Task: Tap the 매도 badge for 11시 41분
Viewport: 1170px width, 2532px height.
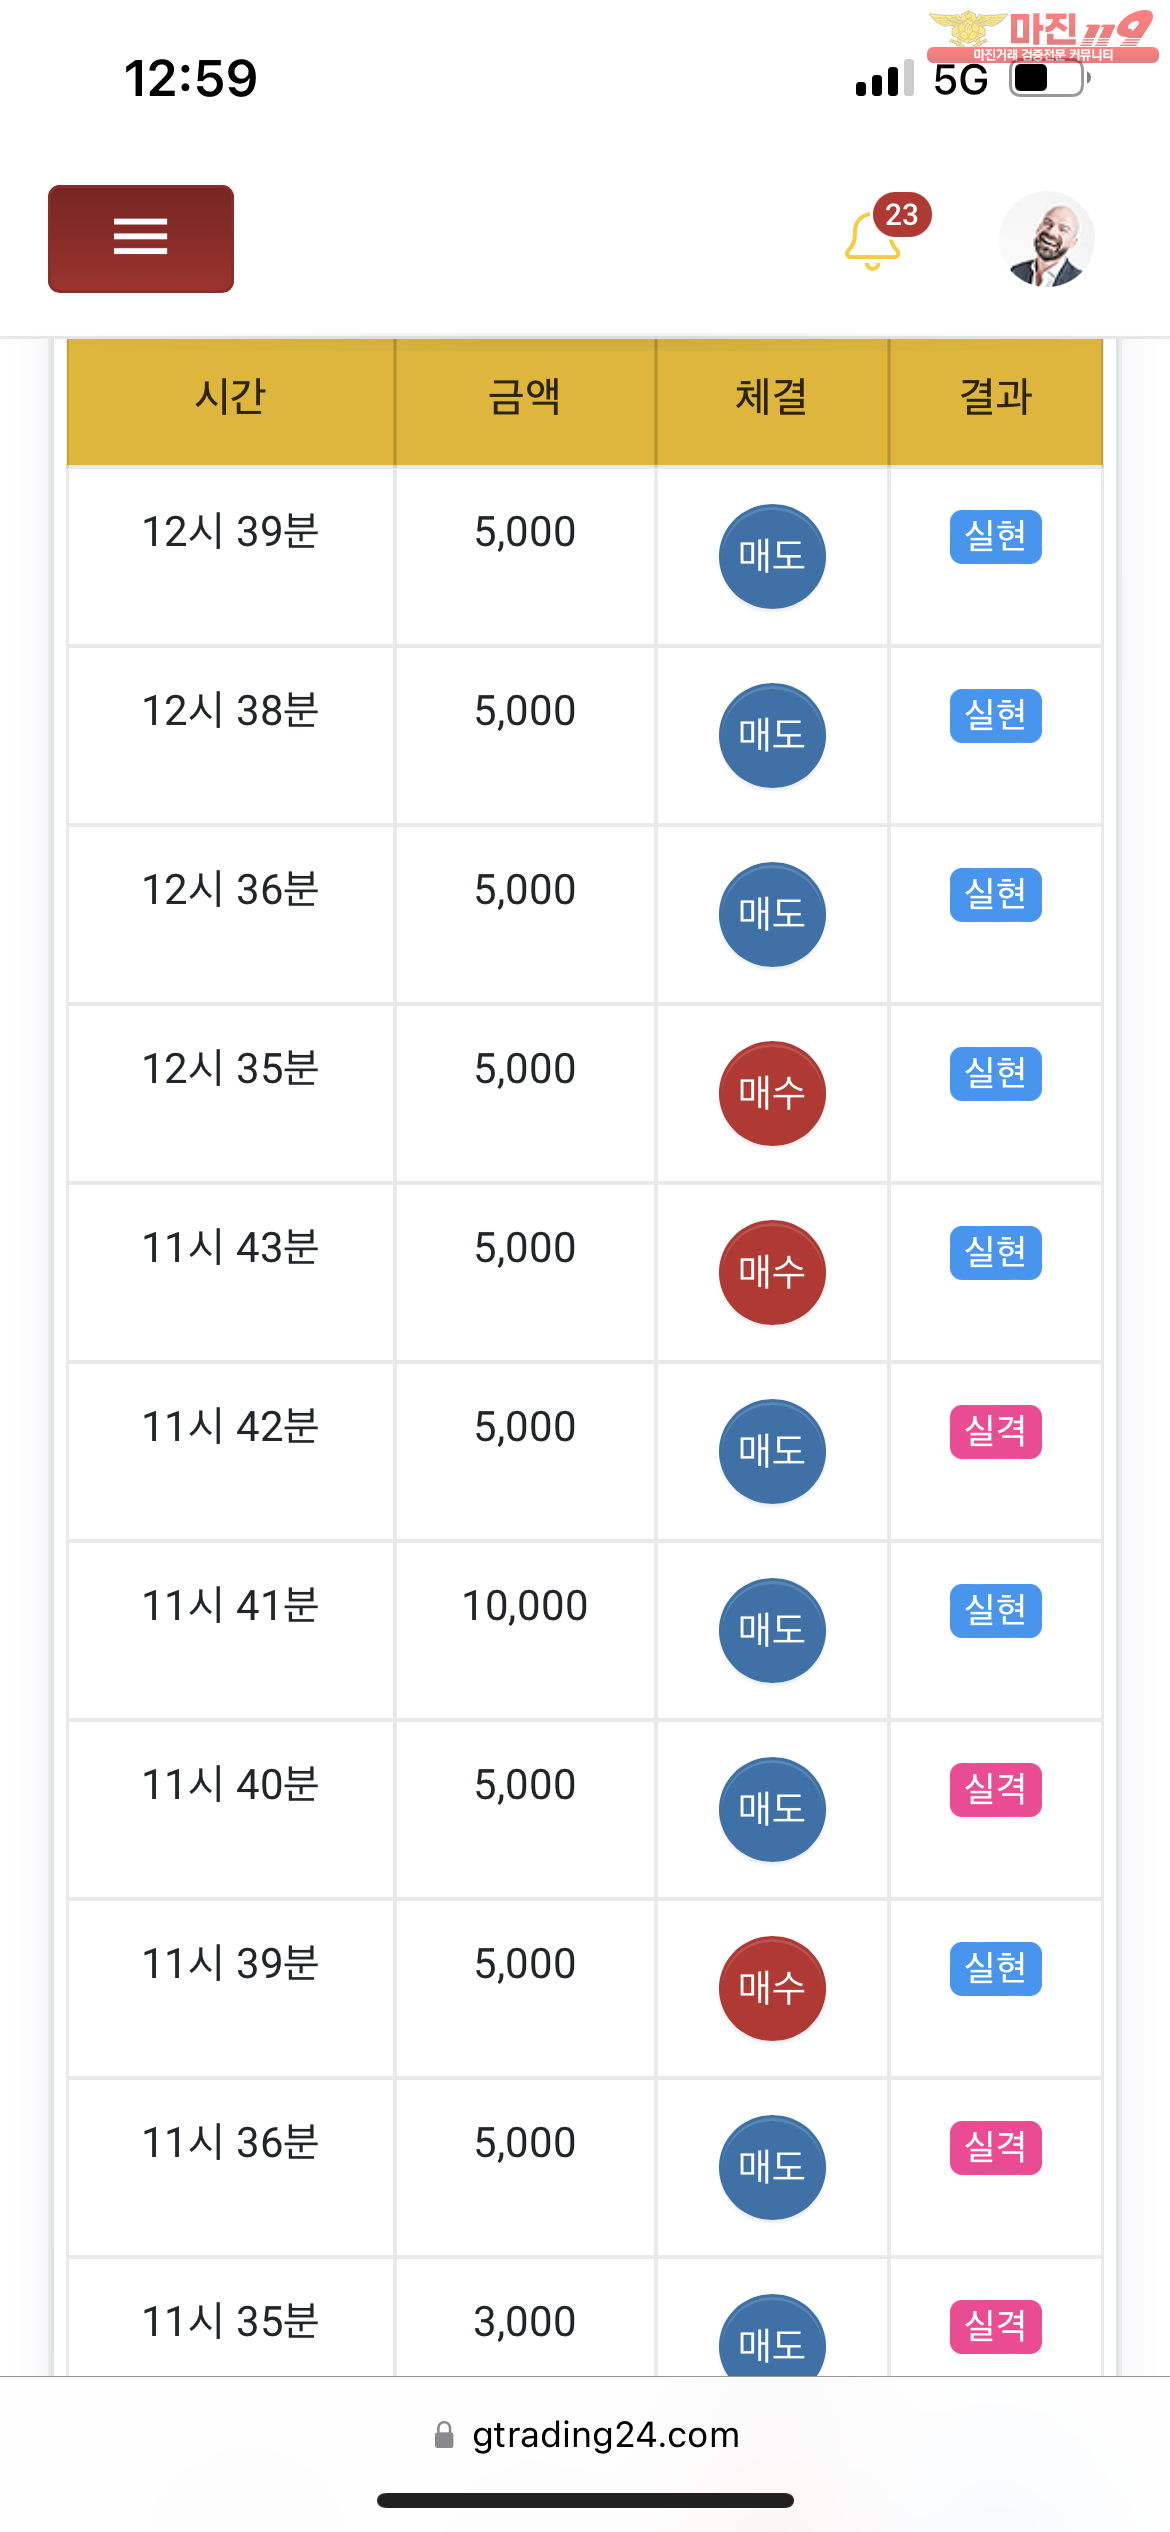Action: click(772, 1630)
